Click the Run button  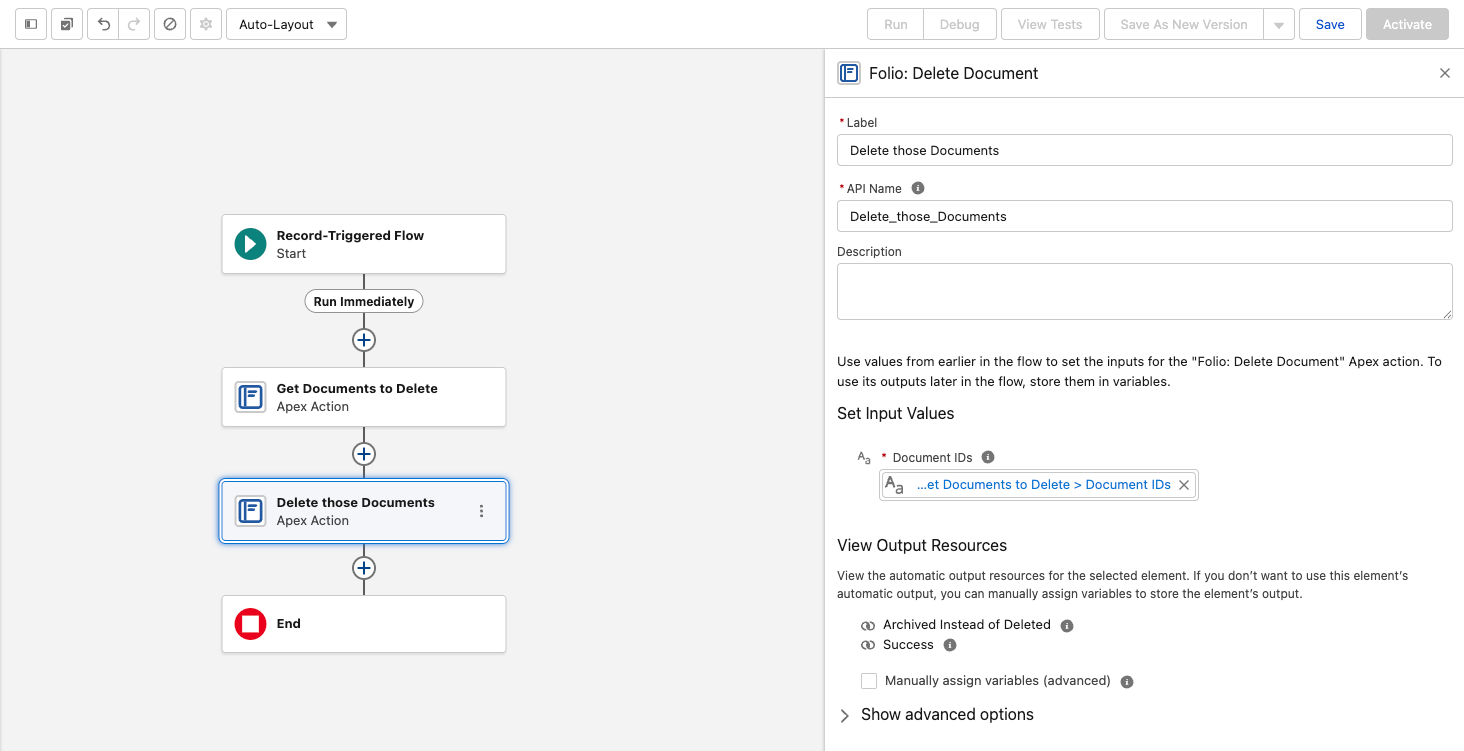coord(896,24)
